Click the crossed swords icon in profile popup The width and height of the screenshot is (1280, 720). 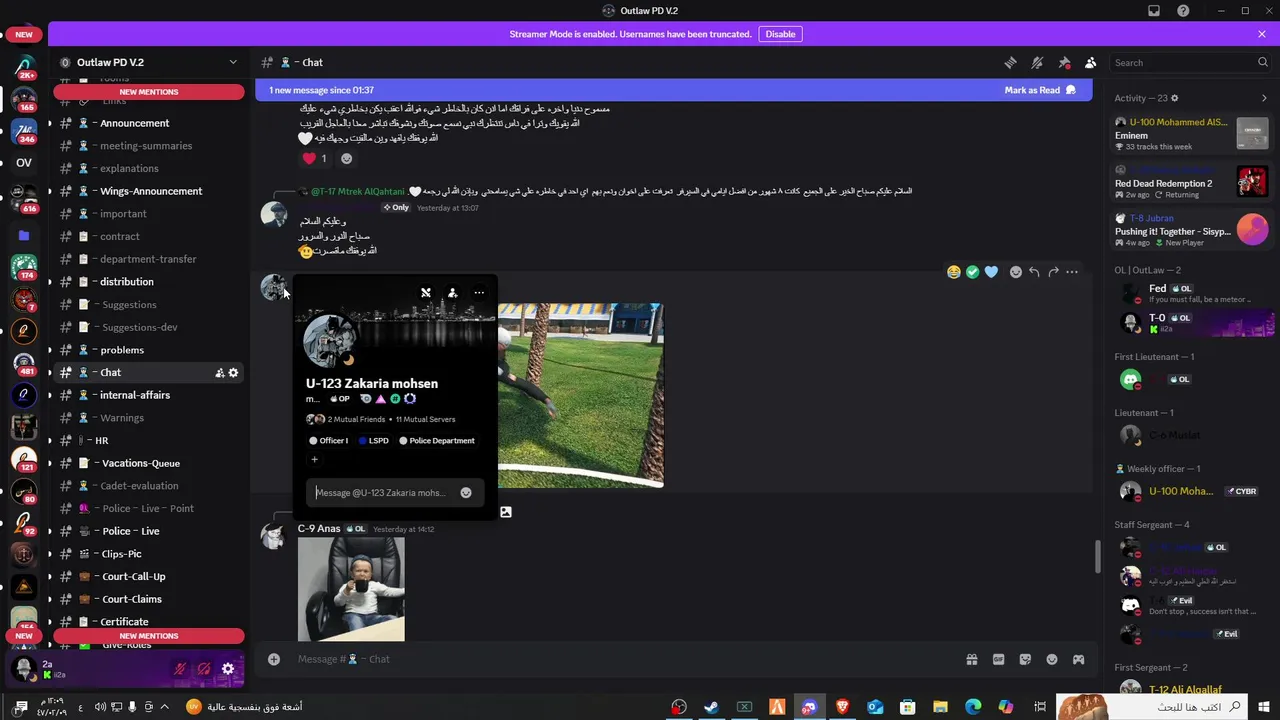(x=426, y=293)
